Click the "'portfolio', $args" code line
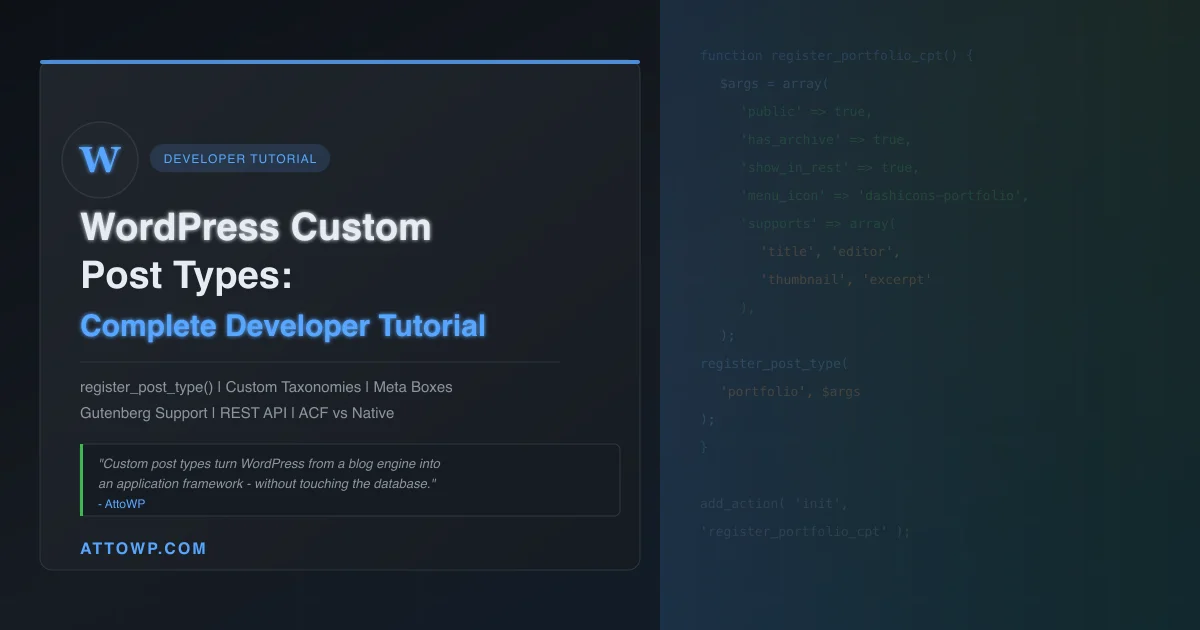The image size is (1200, 630). click(x=790, y=392)
